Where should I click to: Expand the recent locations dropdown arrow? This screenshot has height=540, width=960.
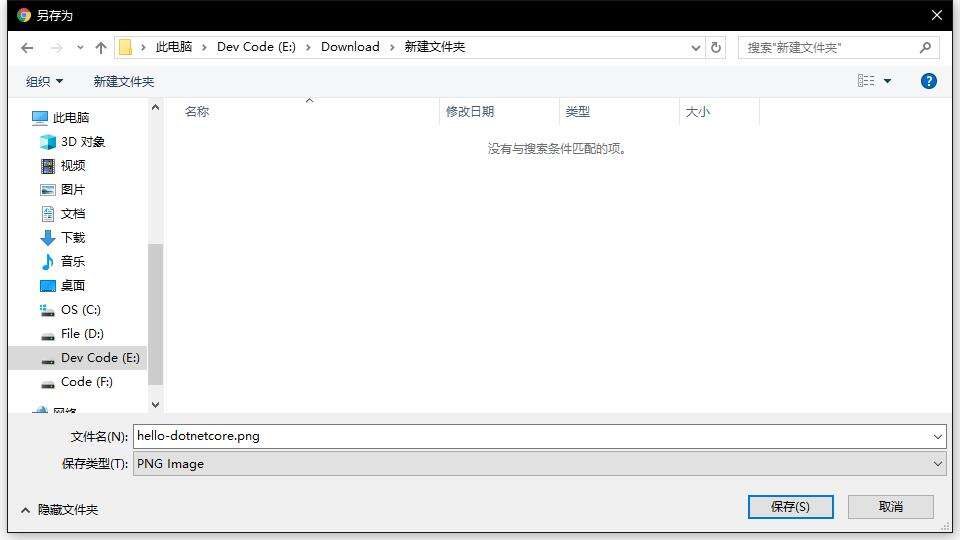pyautogui.click(x=80, y=48)
